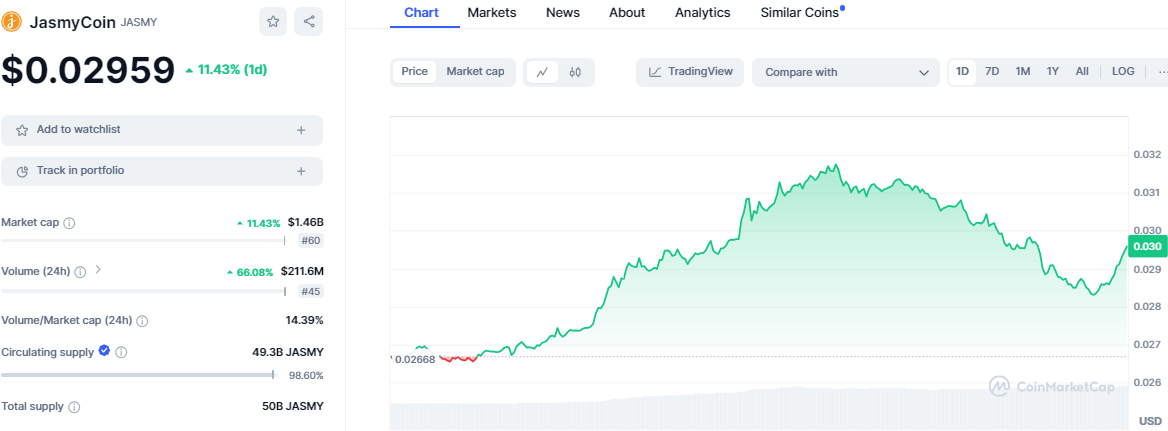Screen dimensions: 1168x431
Task: Click the 50B JASMY total supply value
Action: pos(291,406)
